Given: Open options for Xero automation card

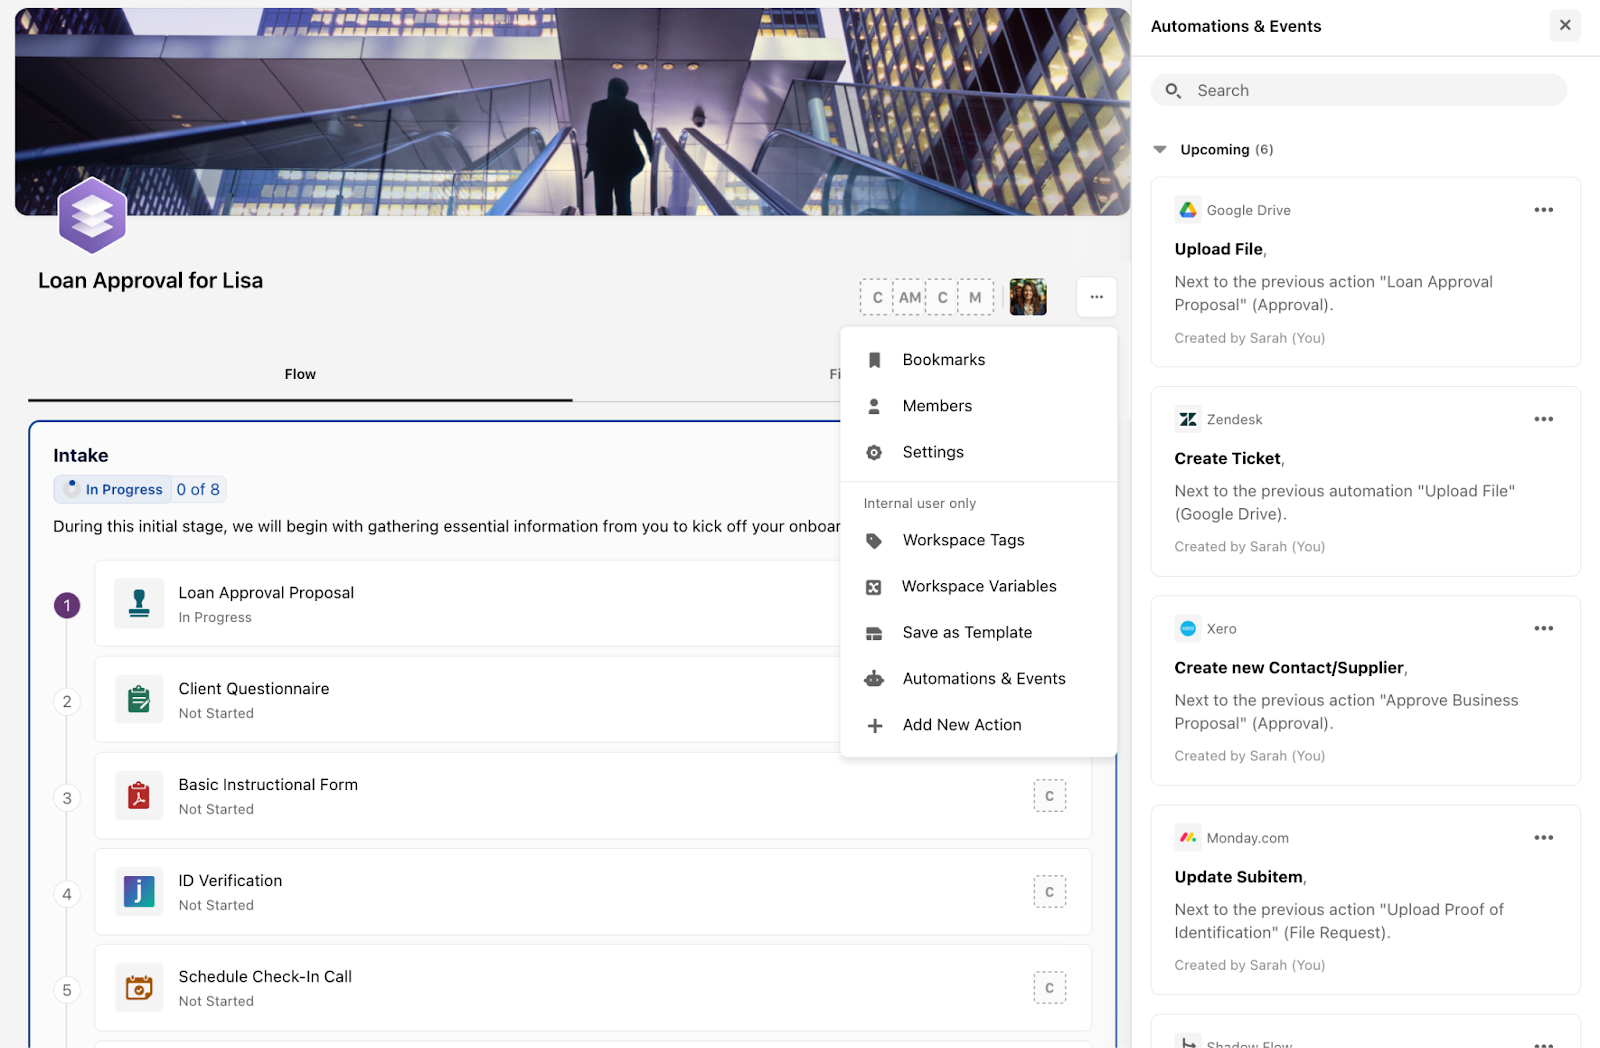Looking at the screenshot, I should point(1544,628).
